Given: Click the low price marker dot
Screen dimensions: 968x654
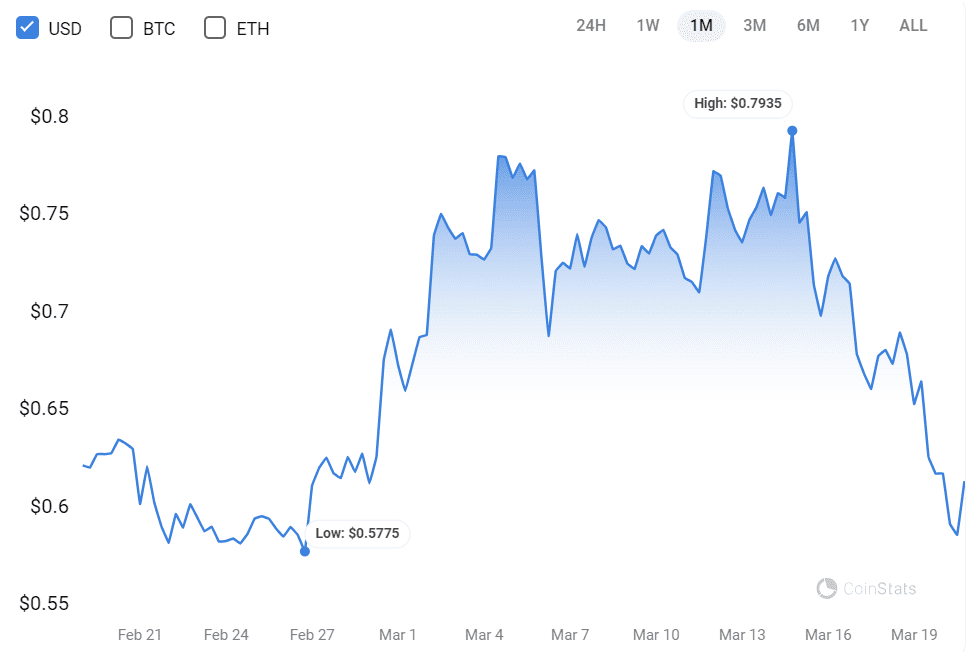Looking at the screenshot, I should tap(305, 551).
